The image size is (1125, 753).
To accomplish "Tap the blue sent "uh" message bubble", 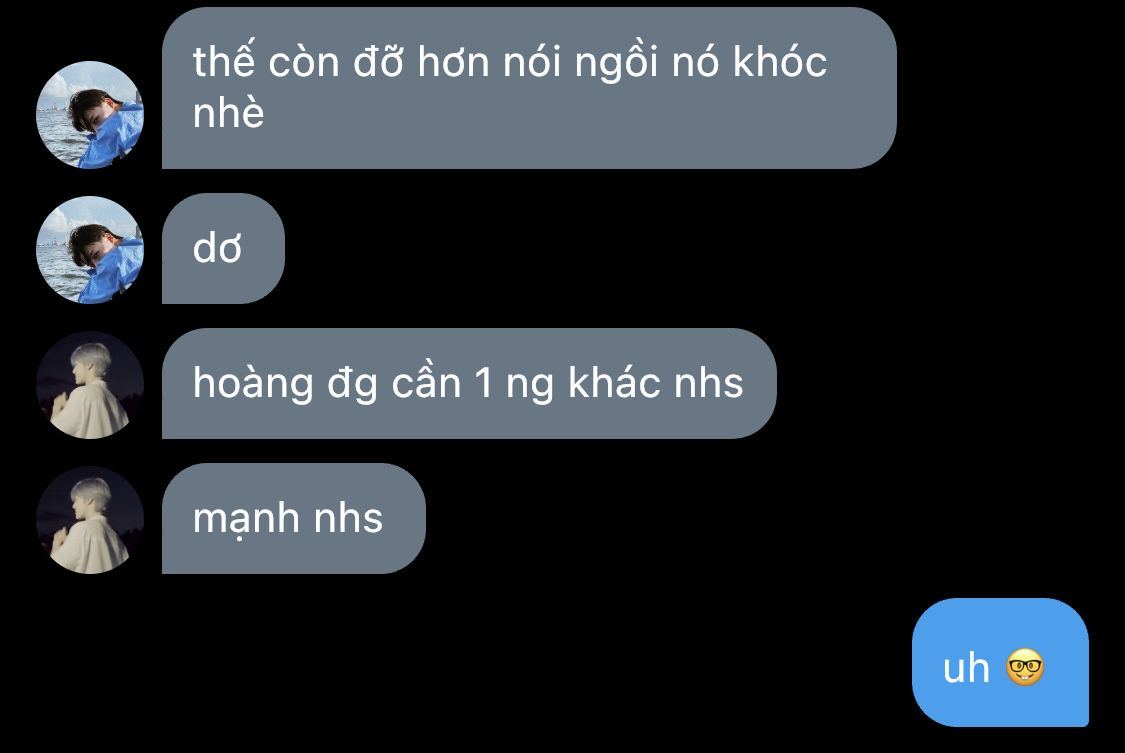I will [x=1000, y=662].
